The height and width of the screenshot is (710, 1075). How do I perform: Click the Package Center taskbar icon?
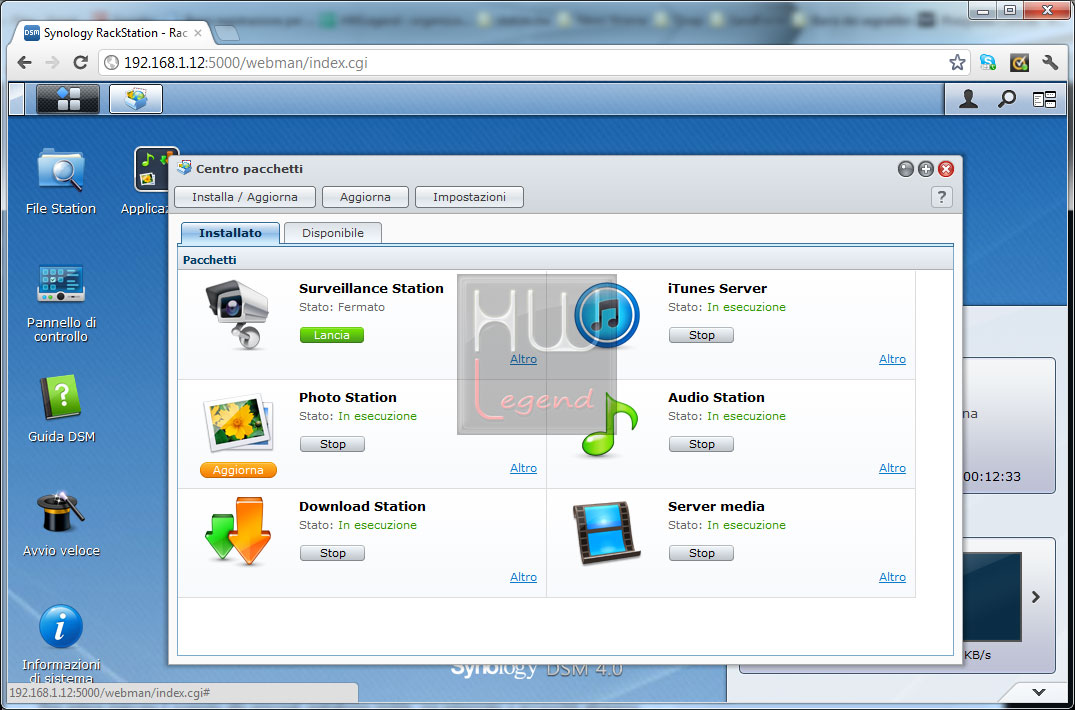point(136,99)
